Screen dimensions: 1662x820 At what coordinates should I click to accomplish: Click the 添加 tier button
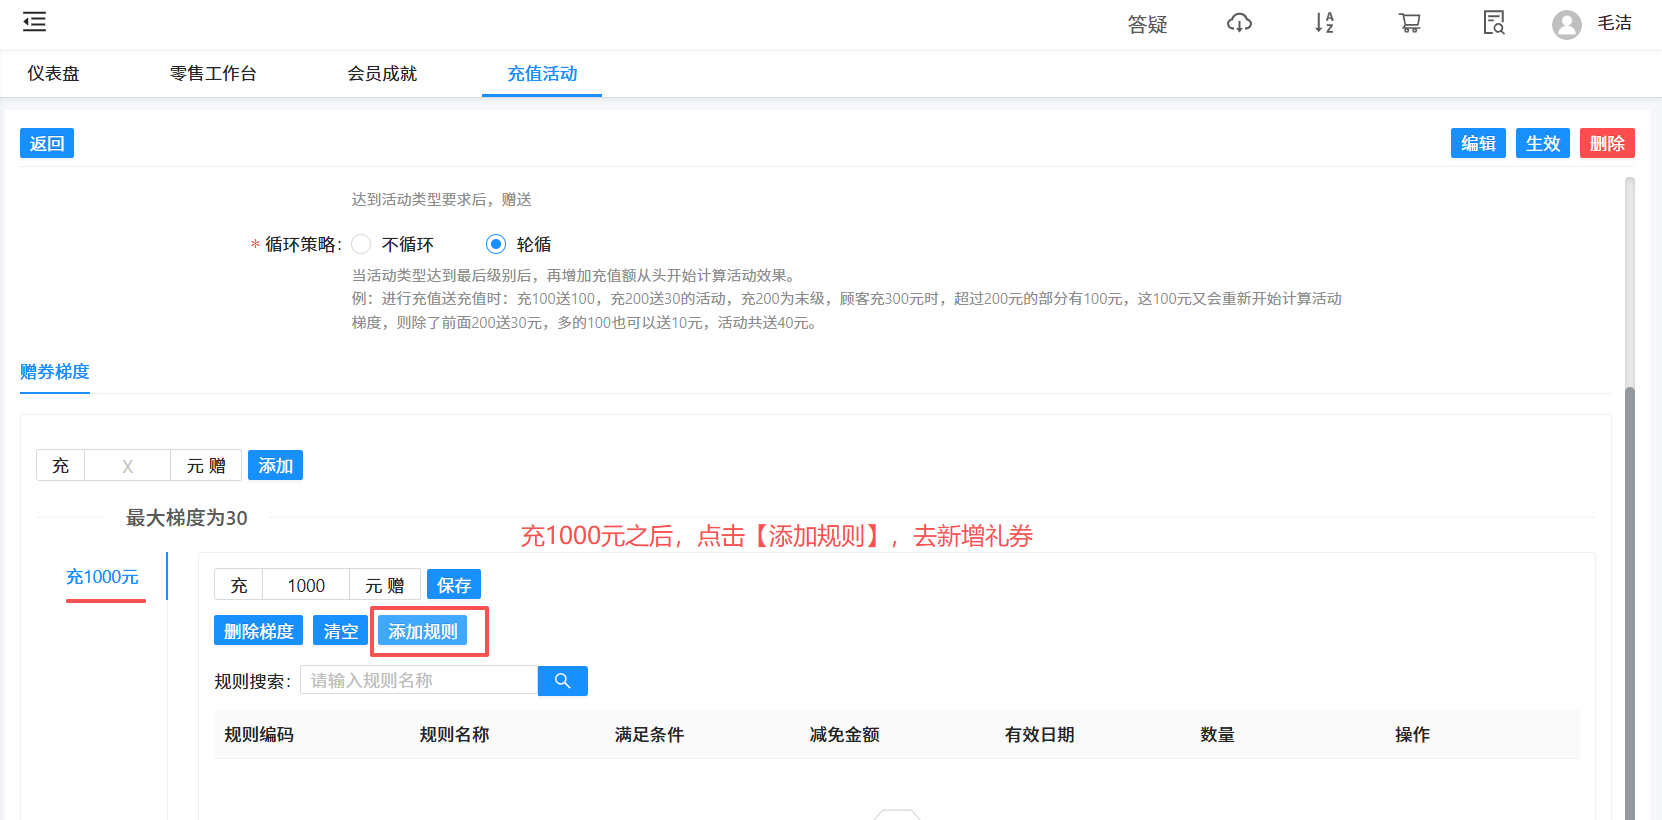pos(275,465)
